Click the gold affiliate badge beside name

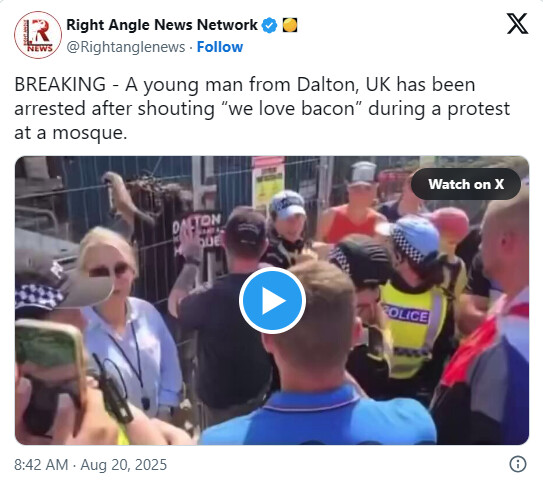point(290,25)
